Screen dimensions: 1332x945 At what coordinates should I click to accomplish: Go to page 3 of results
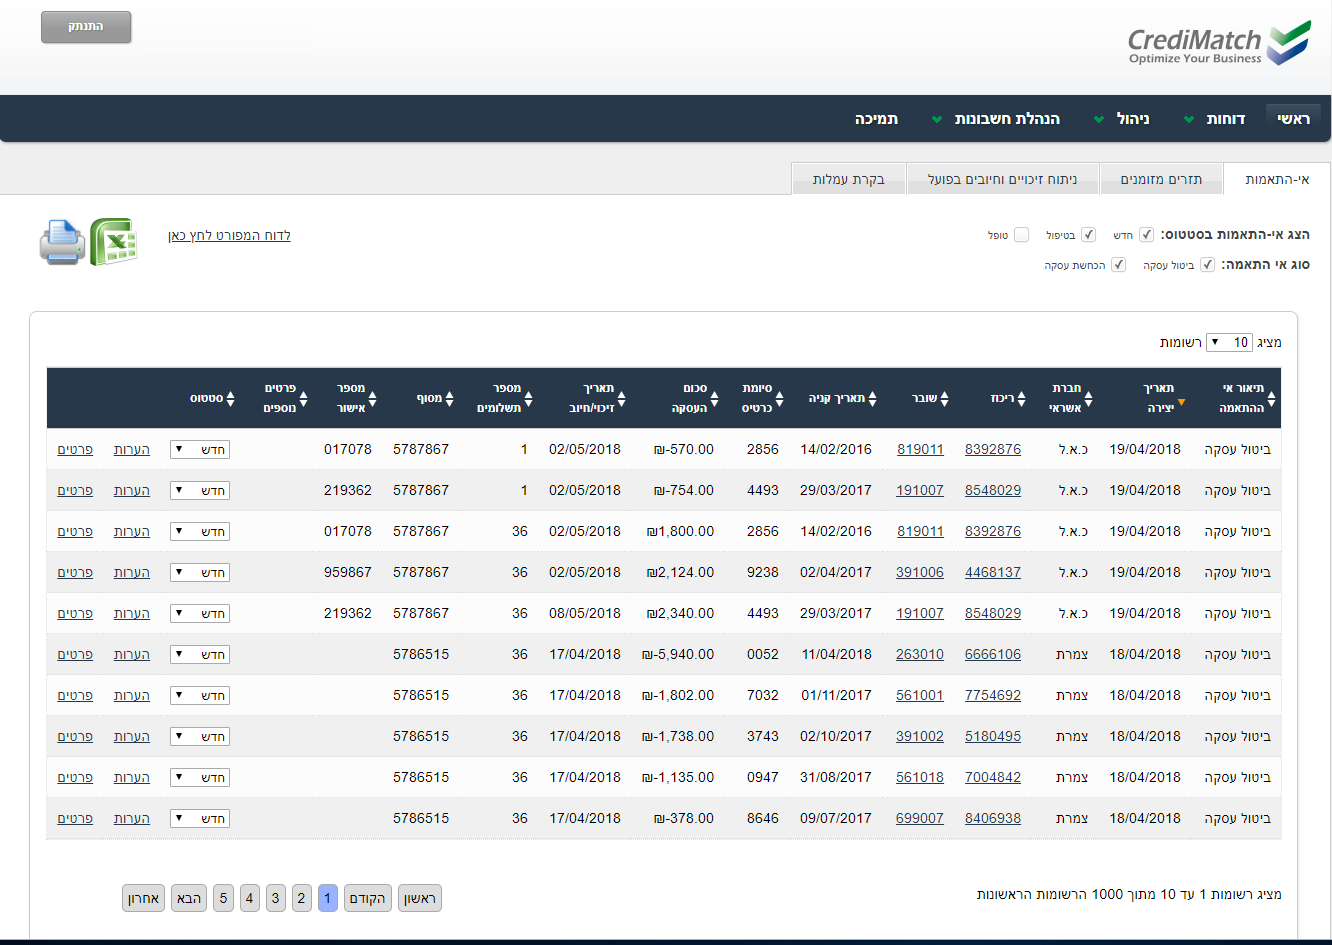275,898
